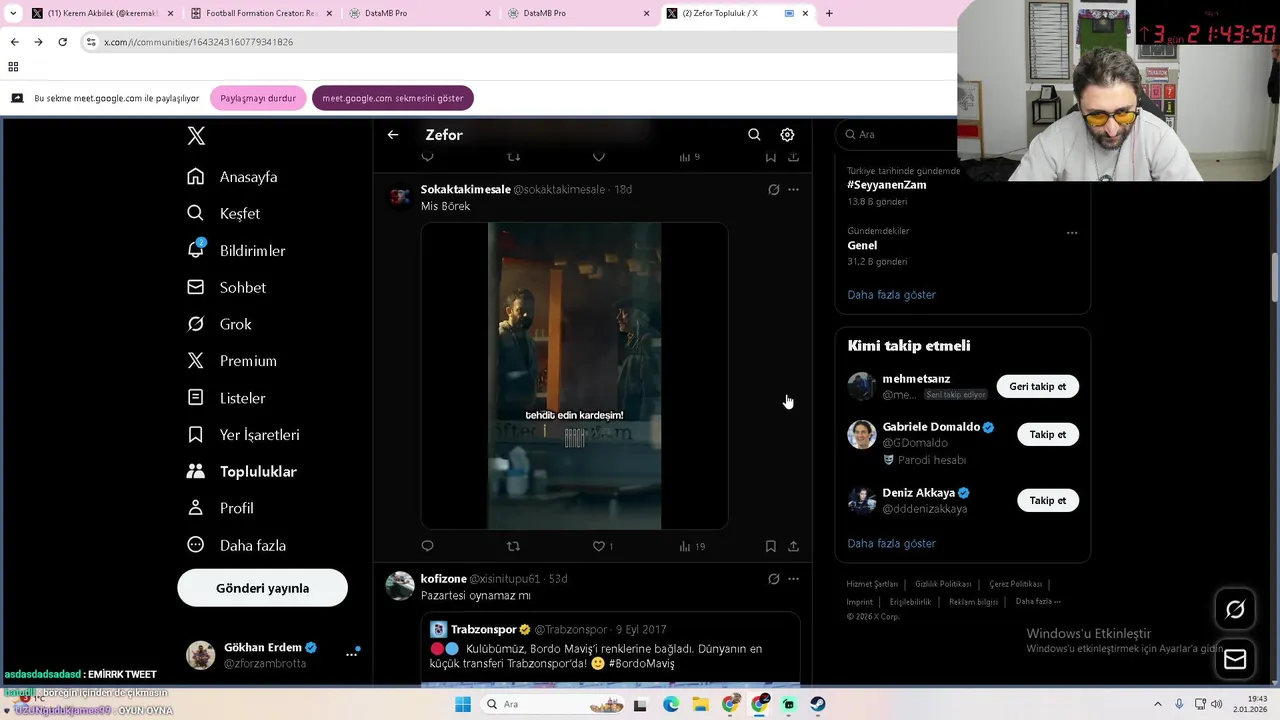This screenshot has height=720, width=1280.
Task: Open Profil page
Action: coord(220,508)
